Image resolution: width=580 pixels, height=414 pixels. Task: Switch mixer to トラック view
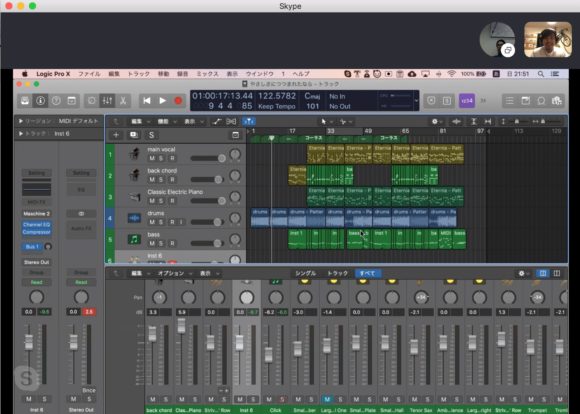coord(338,273)
